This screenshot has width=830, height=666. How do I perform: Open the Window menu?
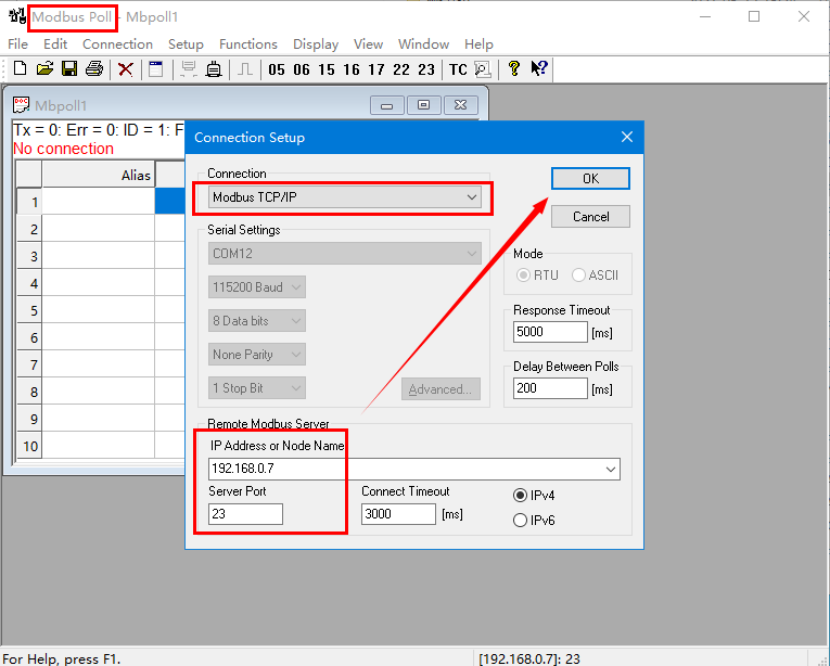point(423,44)
